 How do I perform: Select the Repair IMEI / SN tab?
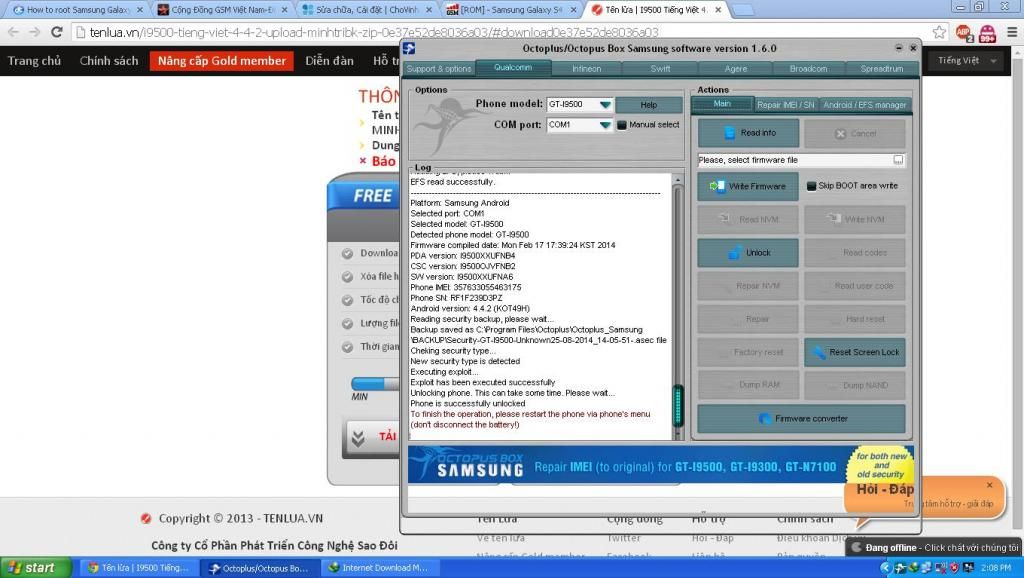(786, 104)
